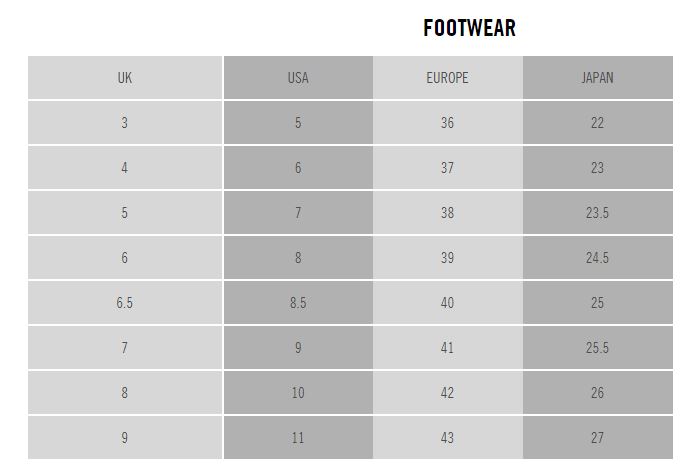Select the Europe size 40 cell
This screenshot has width=695, height=476.
pos(448,303)
